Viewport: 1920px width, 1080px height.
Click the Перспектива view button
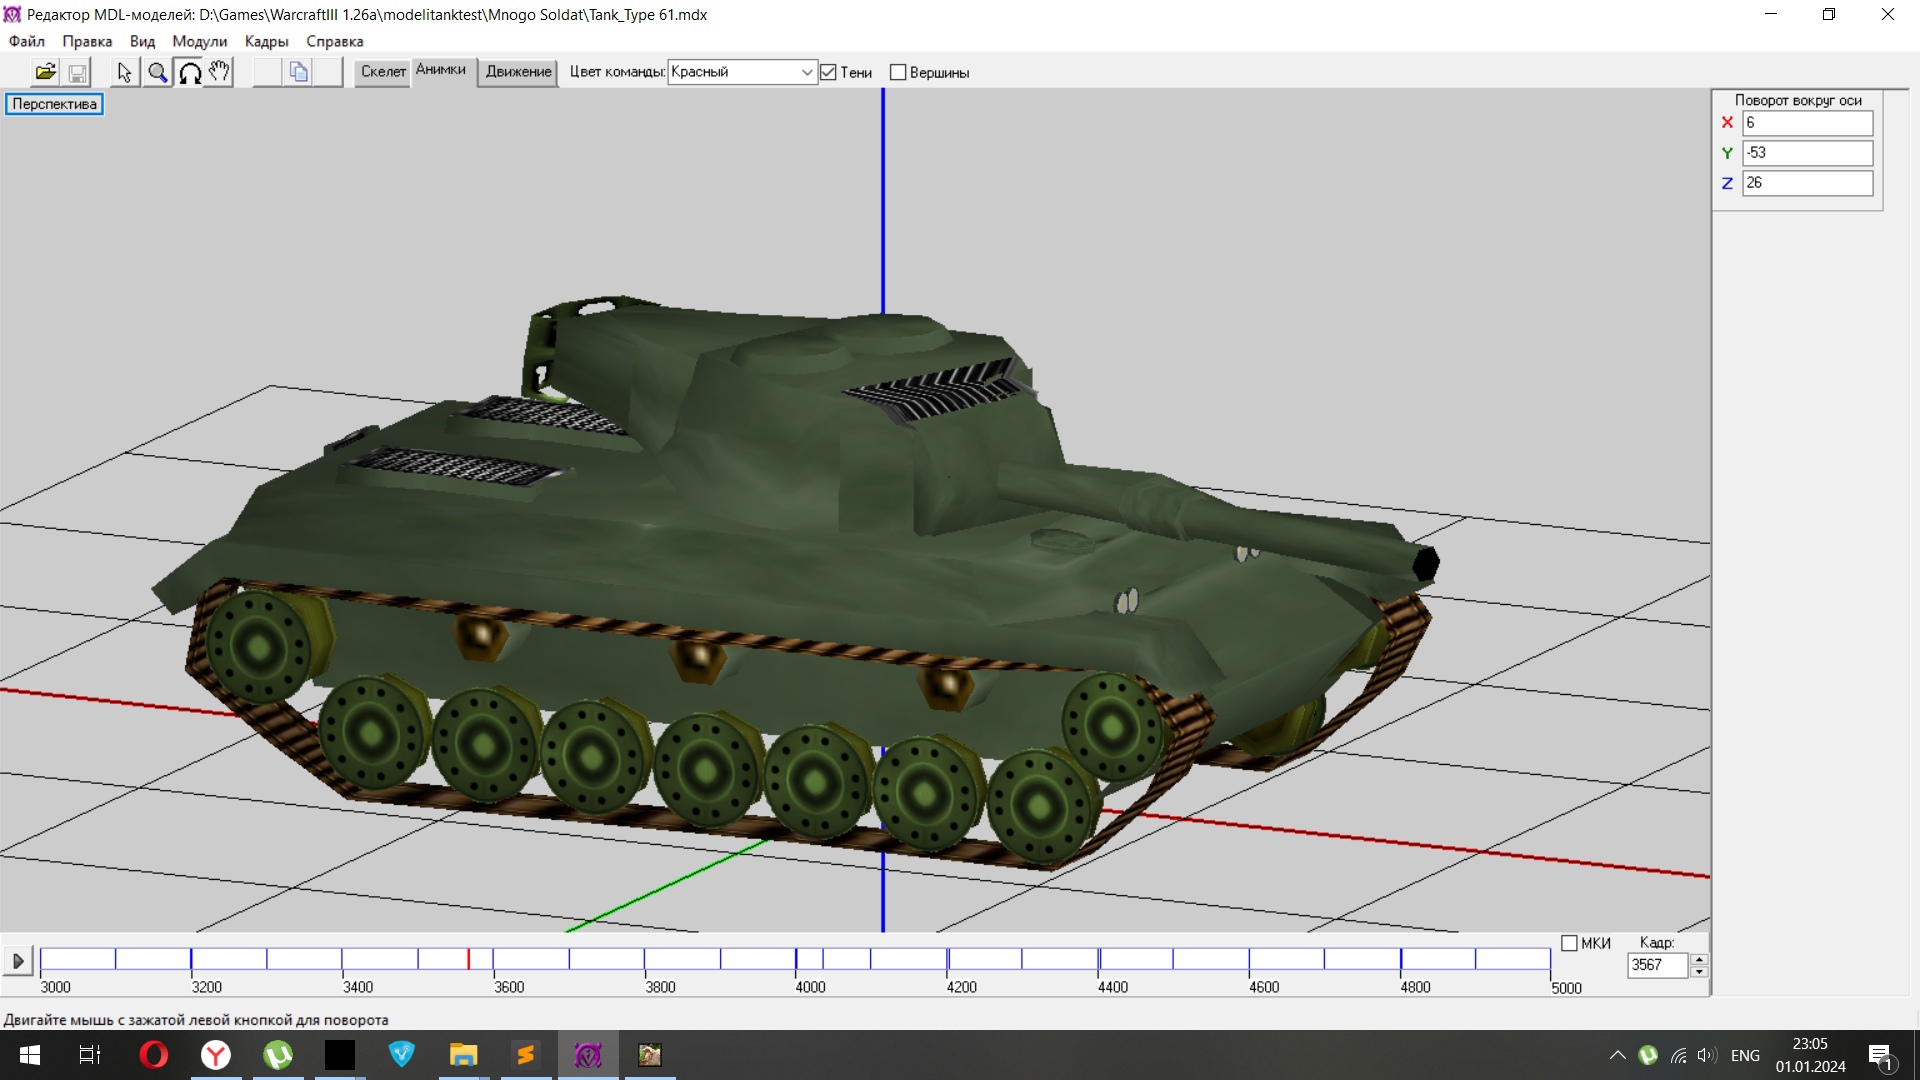pos(55,104)
